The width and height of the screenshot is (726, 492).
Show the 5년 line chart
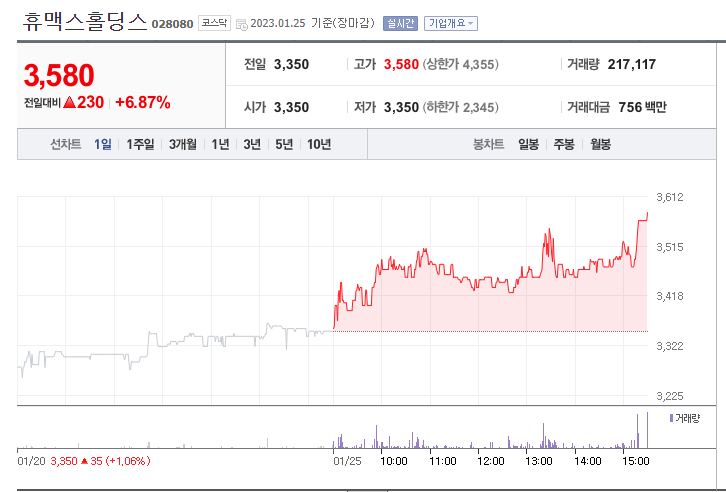coord(284,144)
